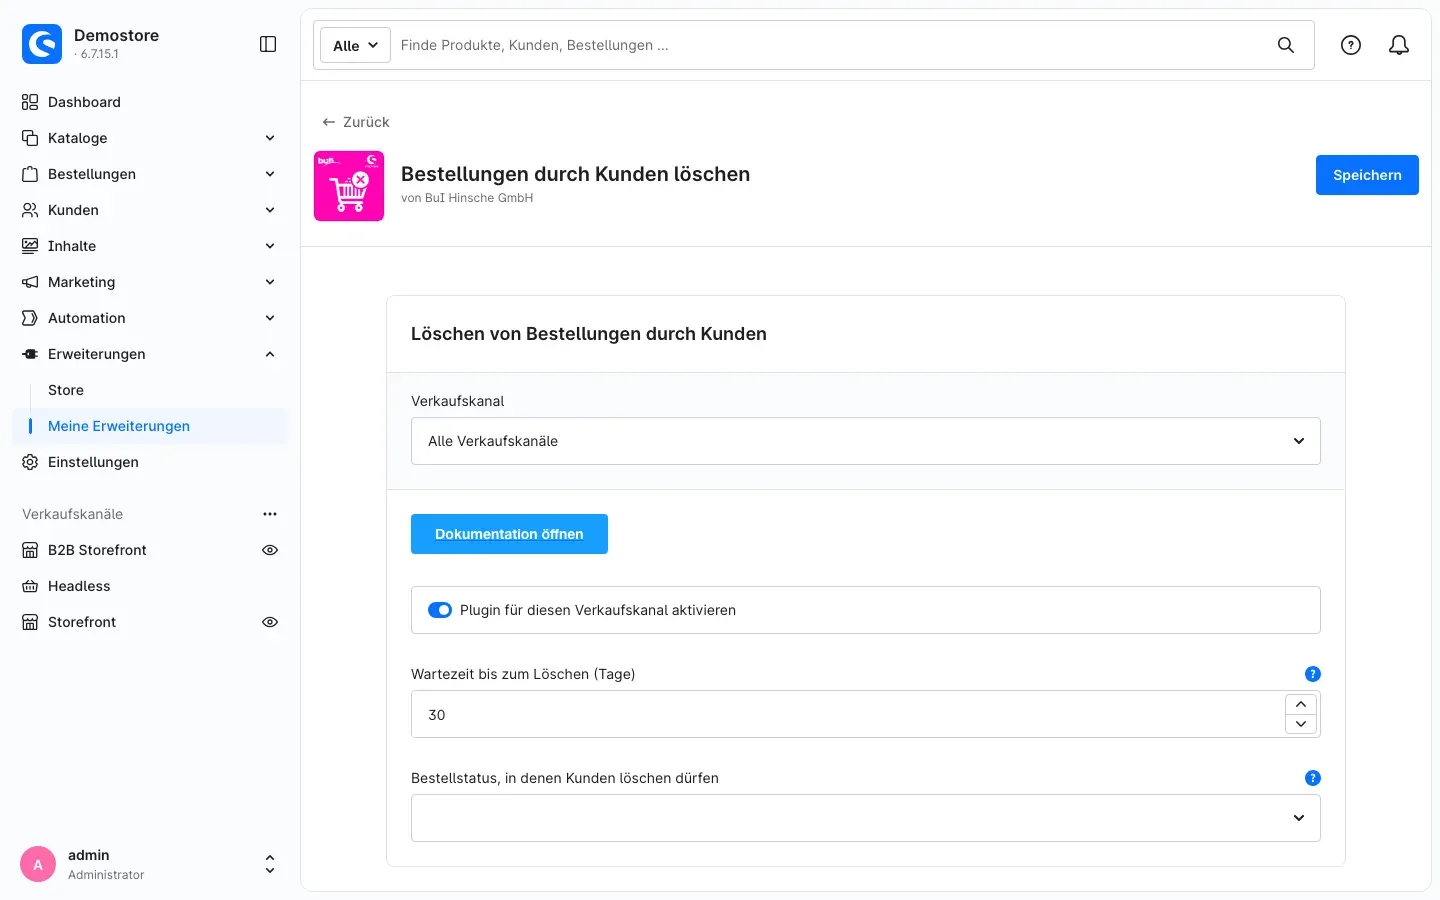
Task: Click the Shopware logo icon
Action: (42, 44)
